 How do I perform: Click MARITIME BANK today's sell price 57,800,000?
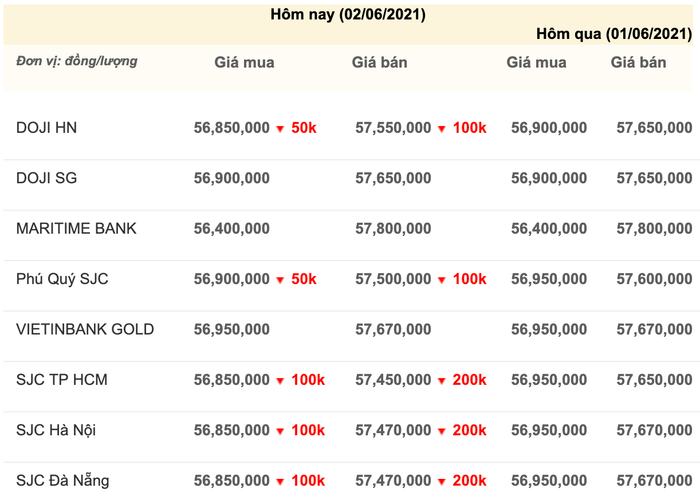393,229
